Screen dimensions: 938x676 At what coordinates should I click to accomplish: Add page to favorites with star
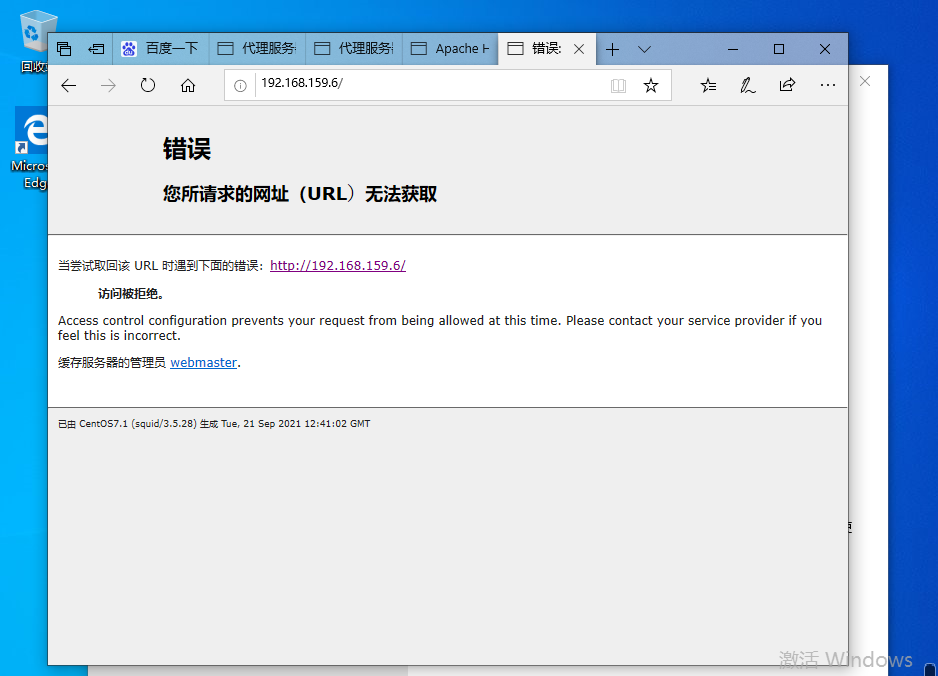651,86
